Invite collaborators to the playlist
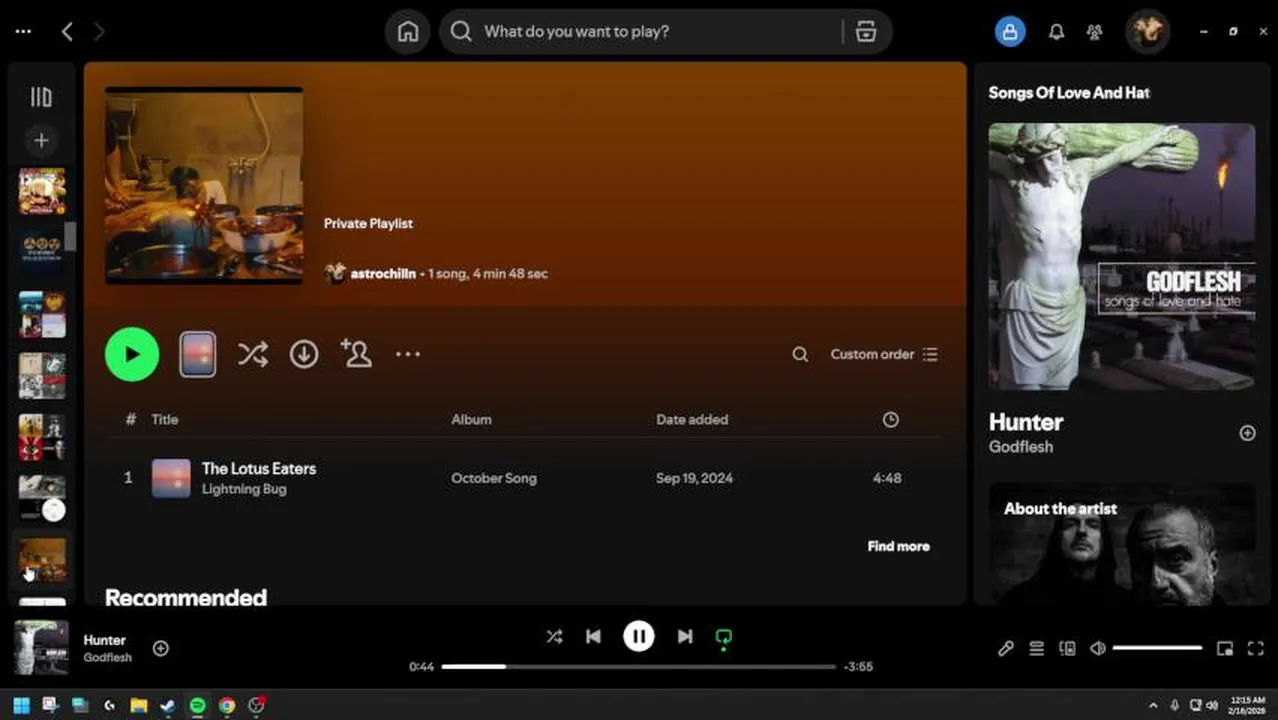1278x720 pixels. coord(356,353)
